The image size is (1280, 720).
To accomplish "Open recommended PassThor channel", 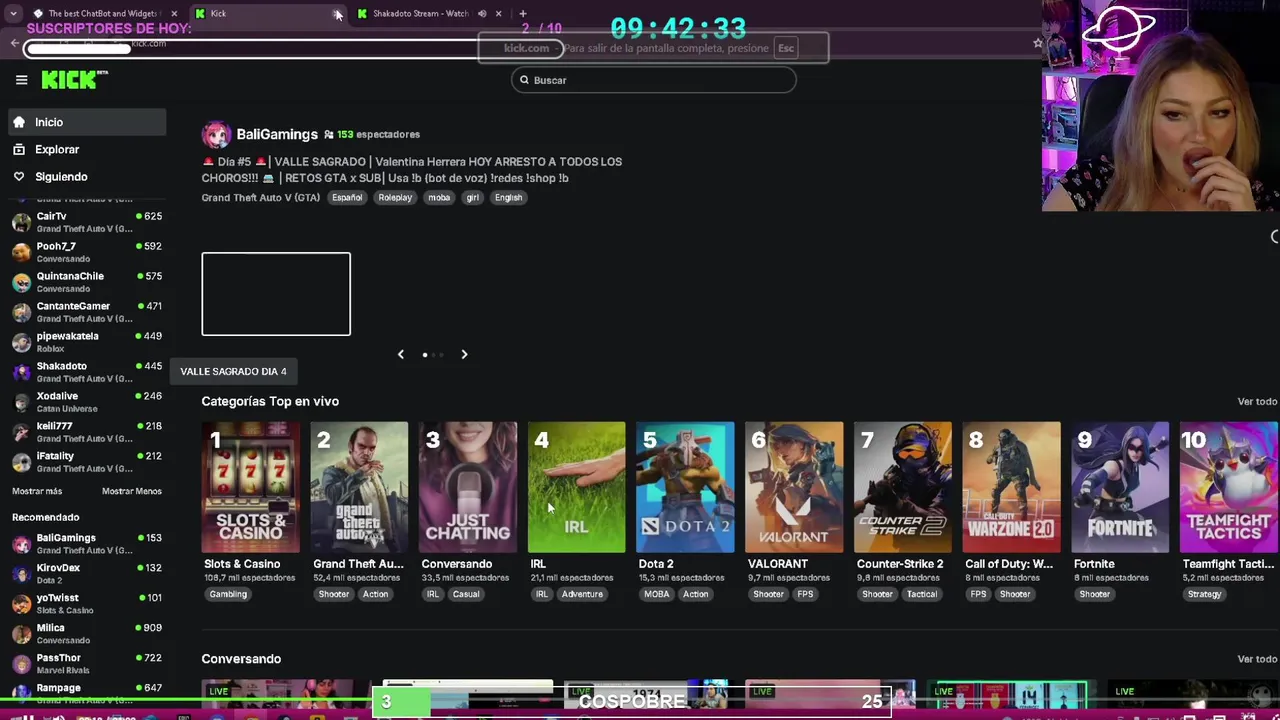I will [x=87, y=664].
